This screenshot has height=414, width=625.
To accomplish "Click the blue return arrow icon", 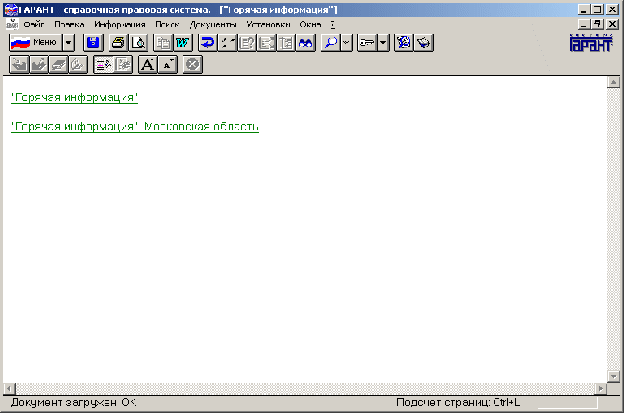I will pyautogui.click(x=208, y=42).
